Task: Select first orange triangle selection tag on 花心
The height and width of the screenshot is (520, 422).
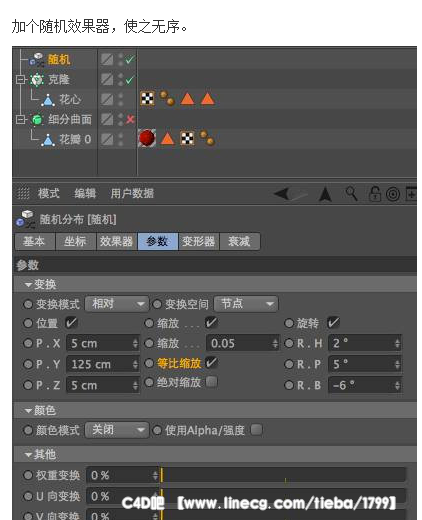Action: (187, 99)
